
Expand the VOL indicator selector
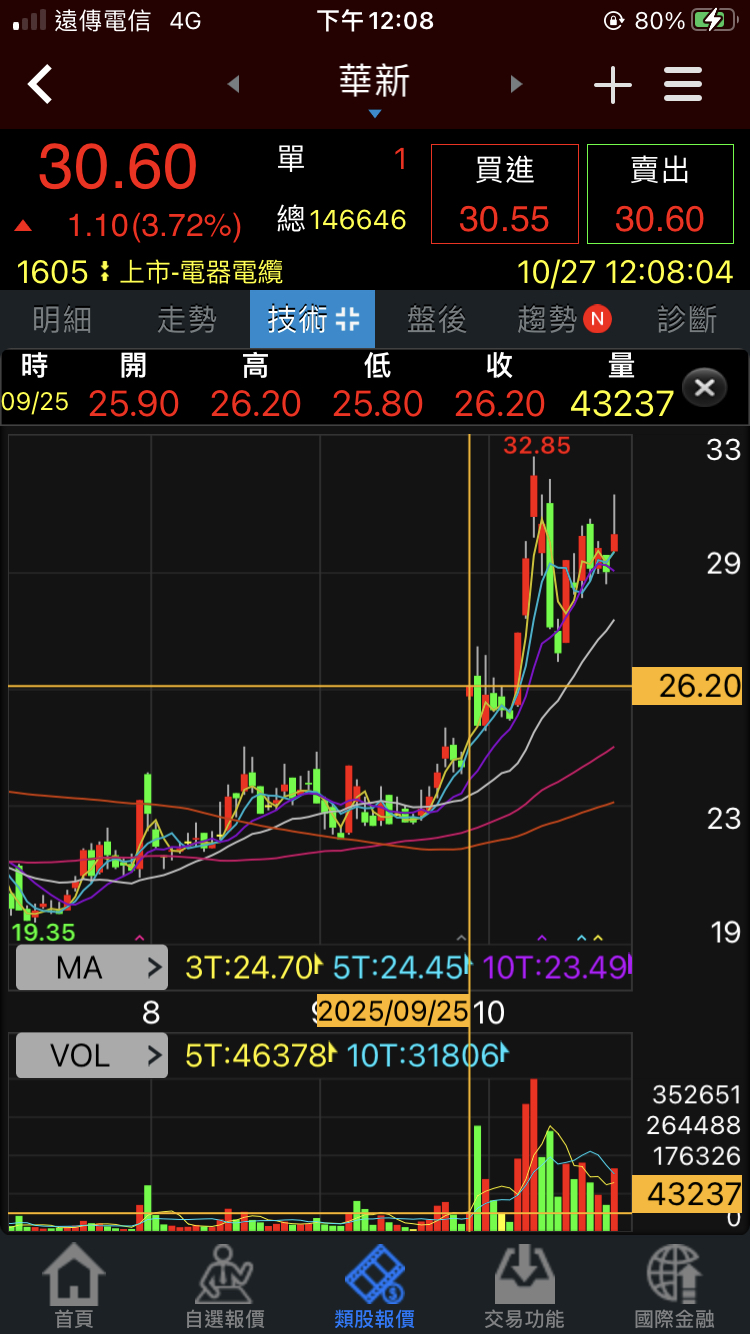(x=91, y=1055)
